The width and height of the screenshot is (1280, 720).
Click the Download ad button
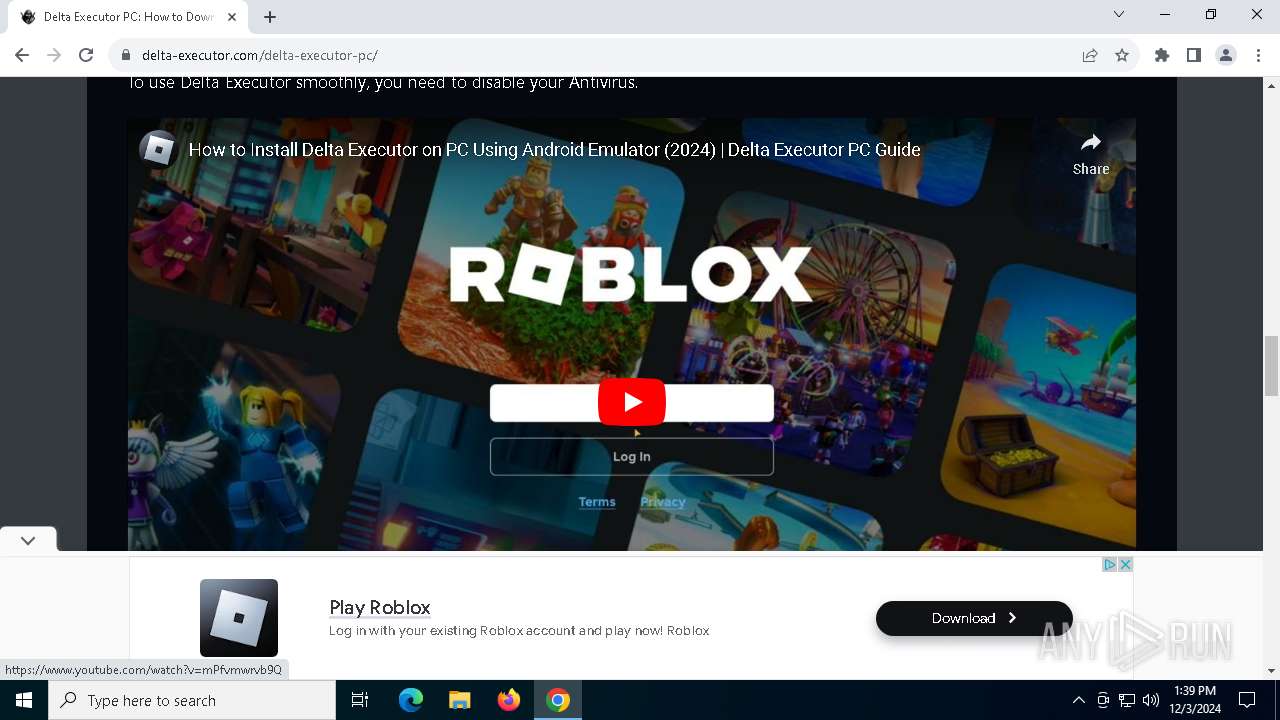974,618
